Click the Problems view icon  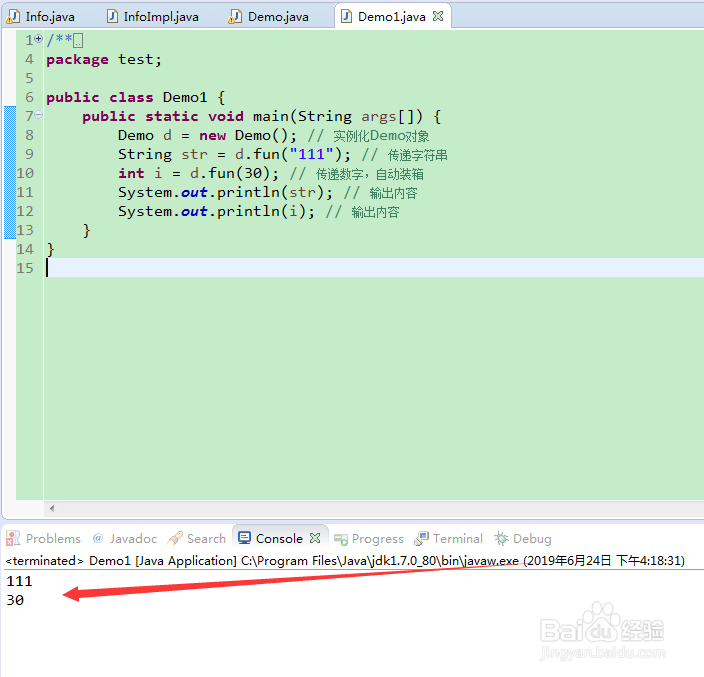click(13, 538)
